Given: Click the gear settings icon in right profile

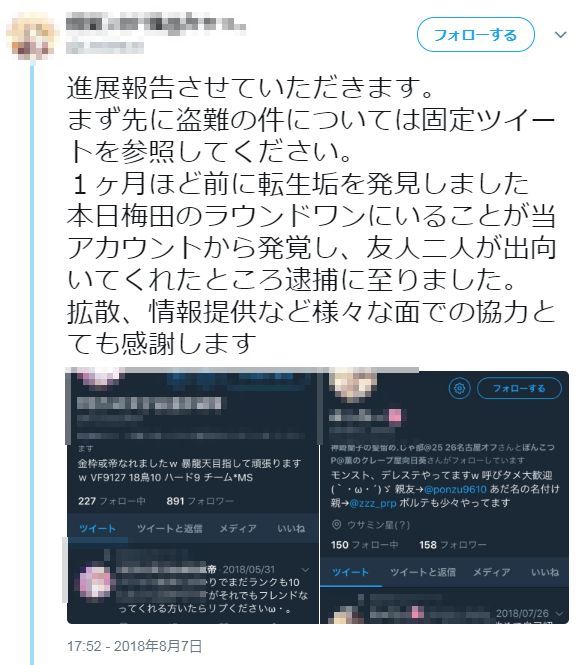Looking at the screenshot, I should click(x=459, y=388).
